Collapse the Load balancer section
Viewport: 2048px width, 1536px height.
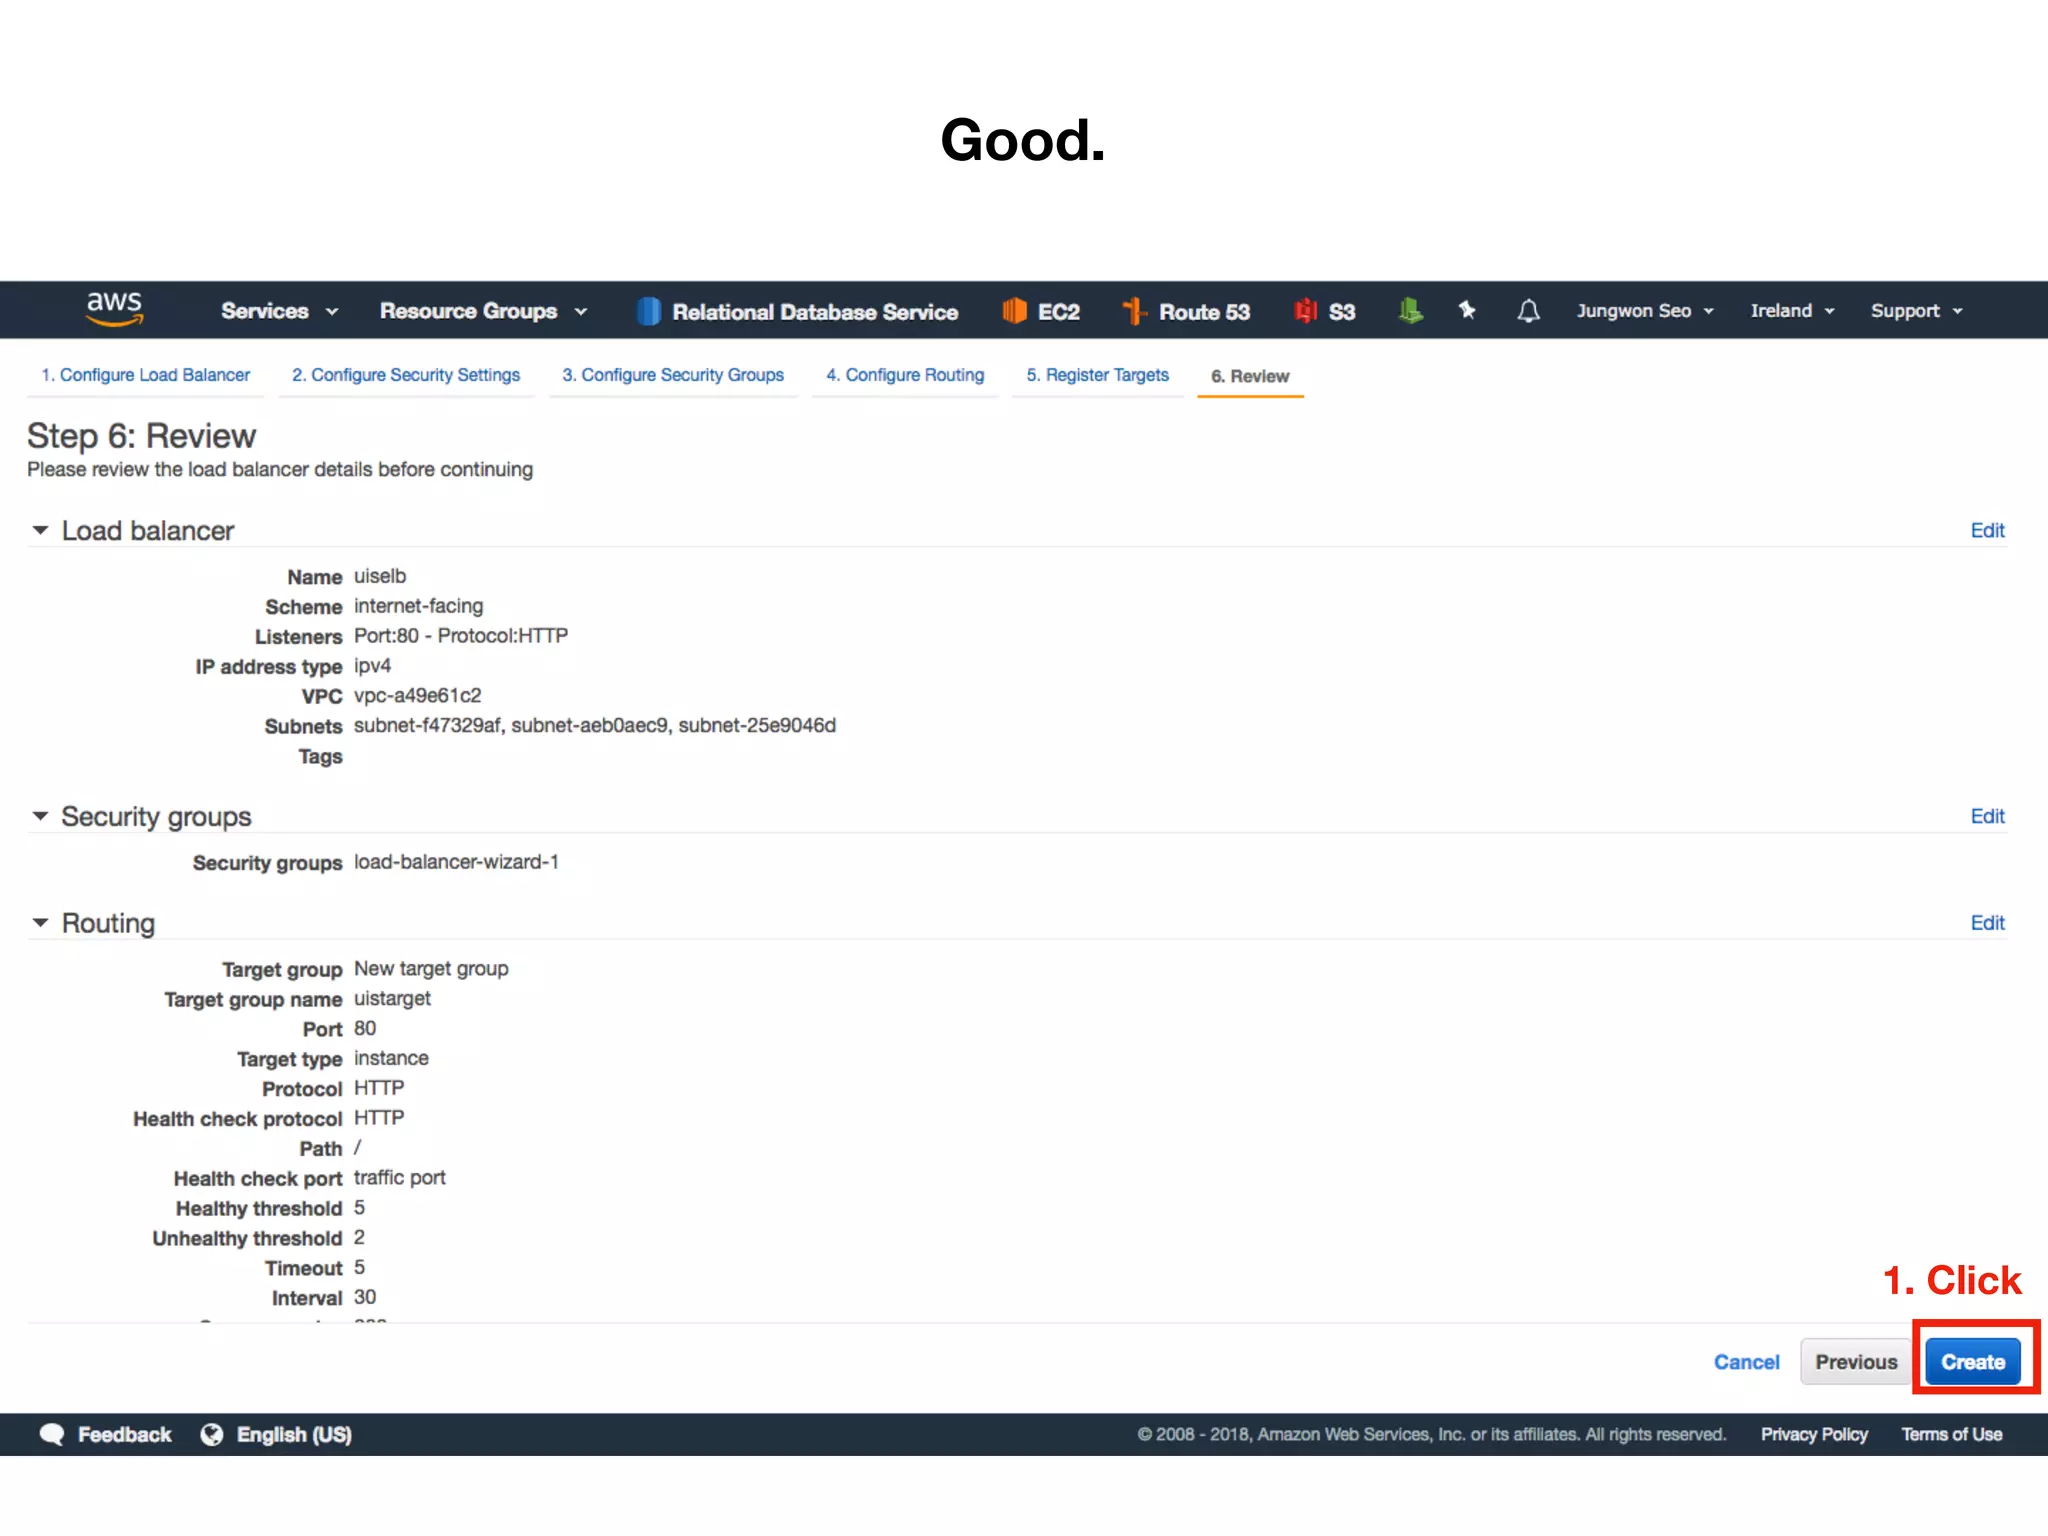click(40, 530)
